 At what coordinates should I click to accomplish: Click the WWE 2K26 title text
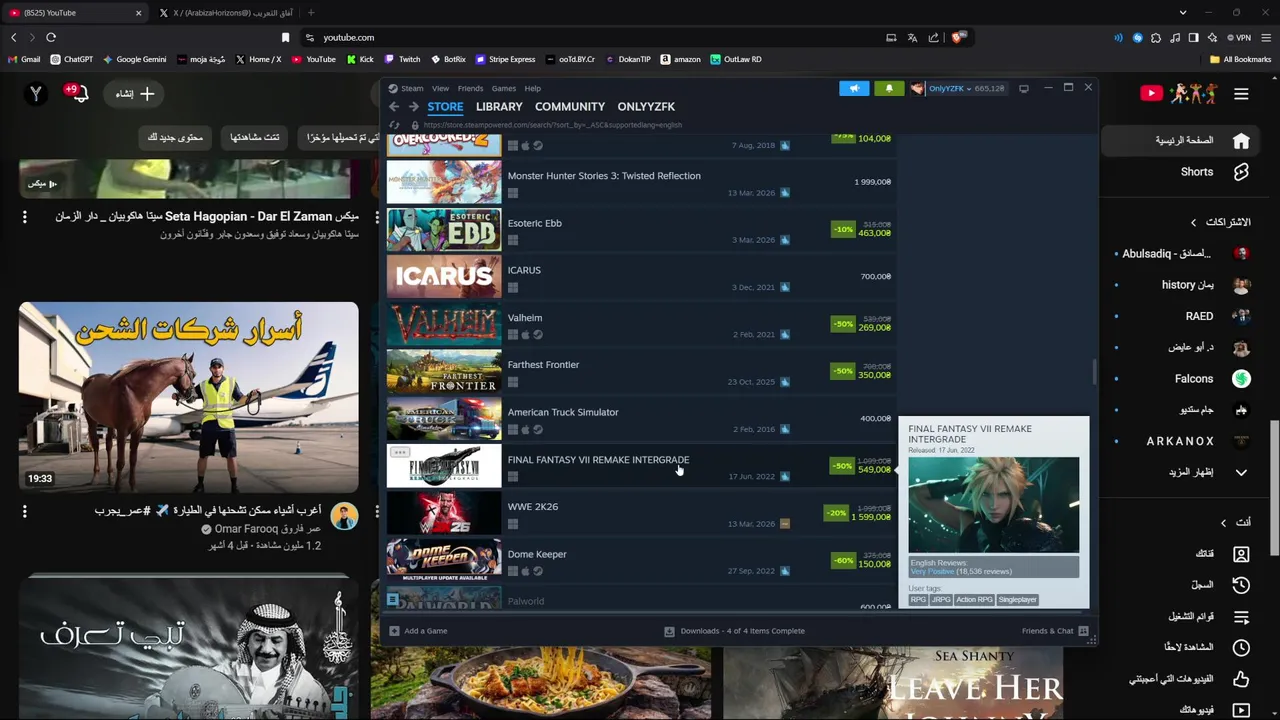(x=533, y=507)
